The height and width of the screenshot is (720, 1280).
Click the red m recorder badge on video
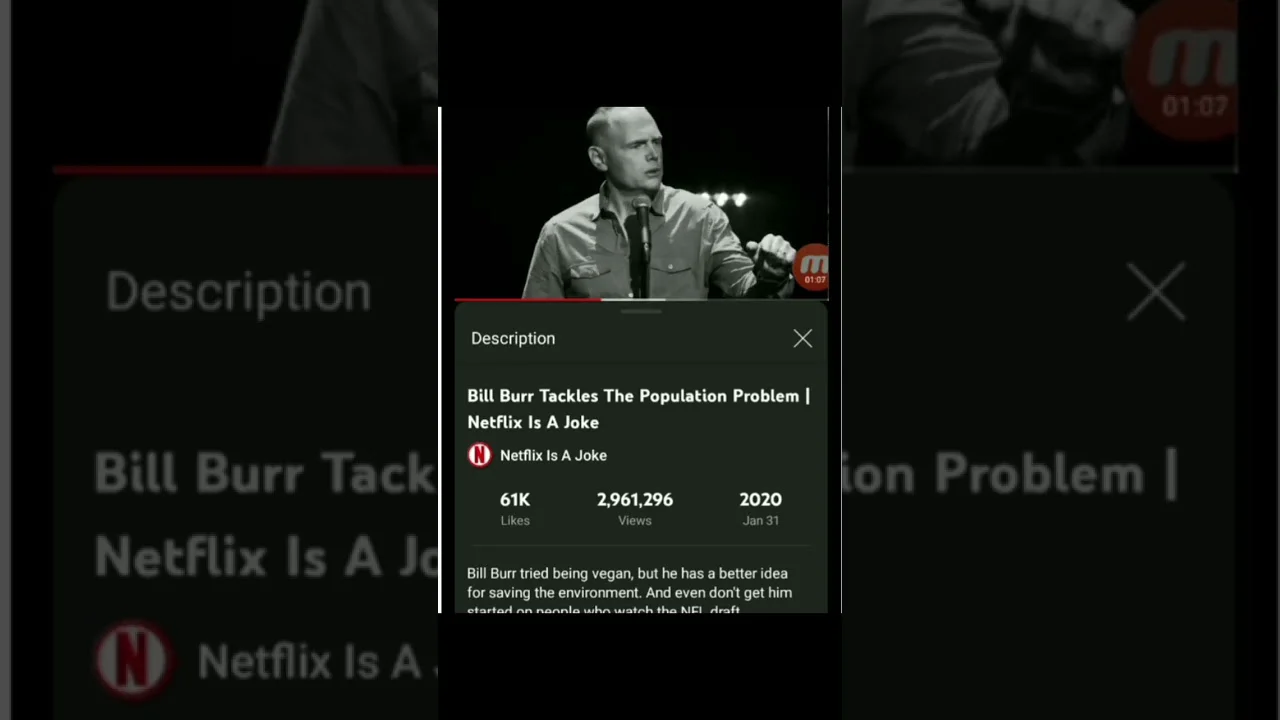(812, 264)
